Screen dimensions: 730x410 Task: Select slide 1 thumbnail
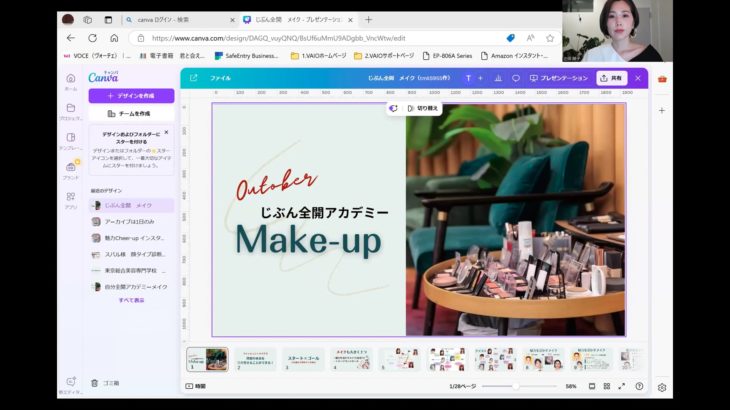pos(207,359)
